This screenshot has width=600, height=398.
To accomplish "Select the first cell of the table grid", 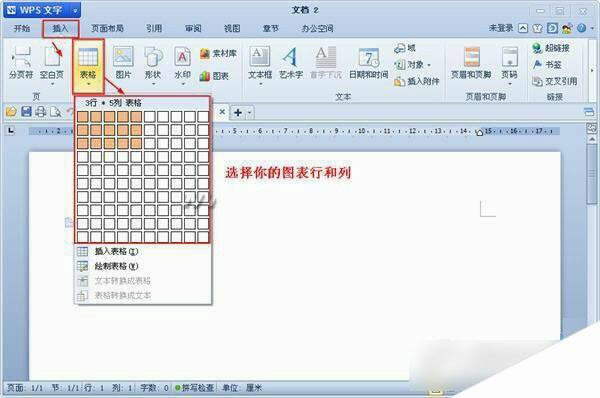I will 83,117.
